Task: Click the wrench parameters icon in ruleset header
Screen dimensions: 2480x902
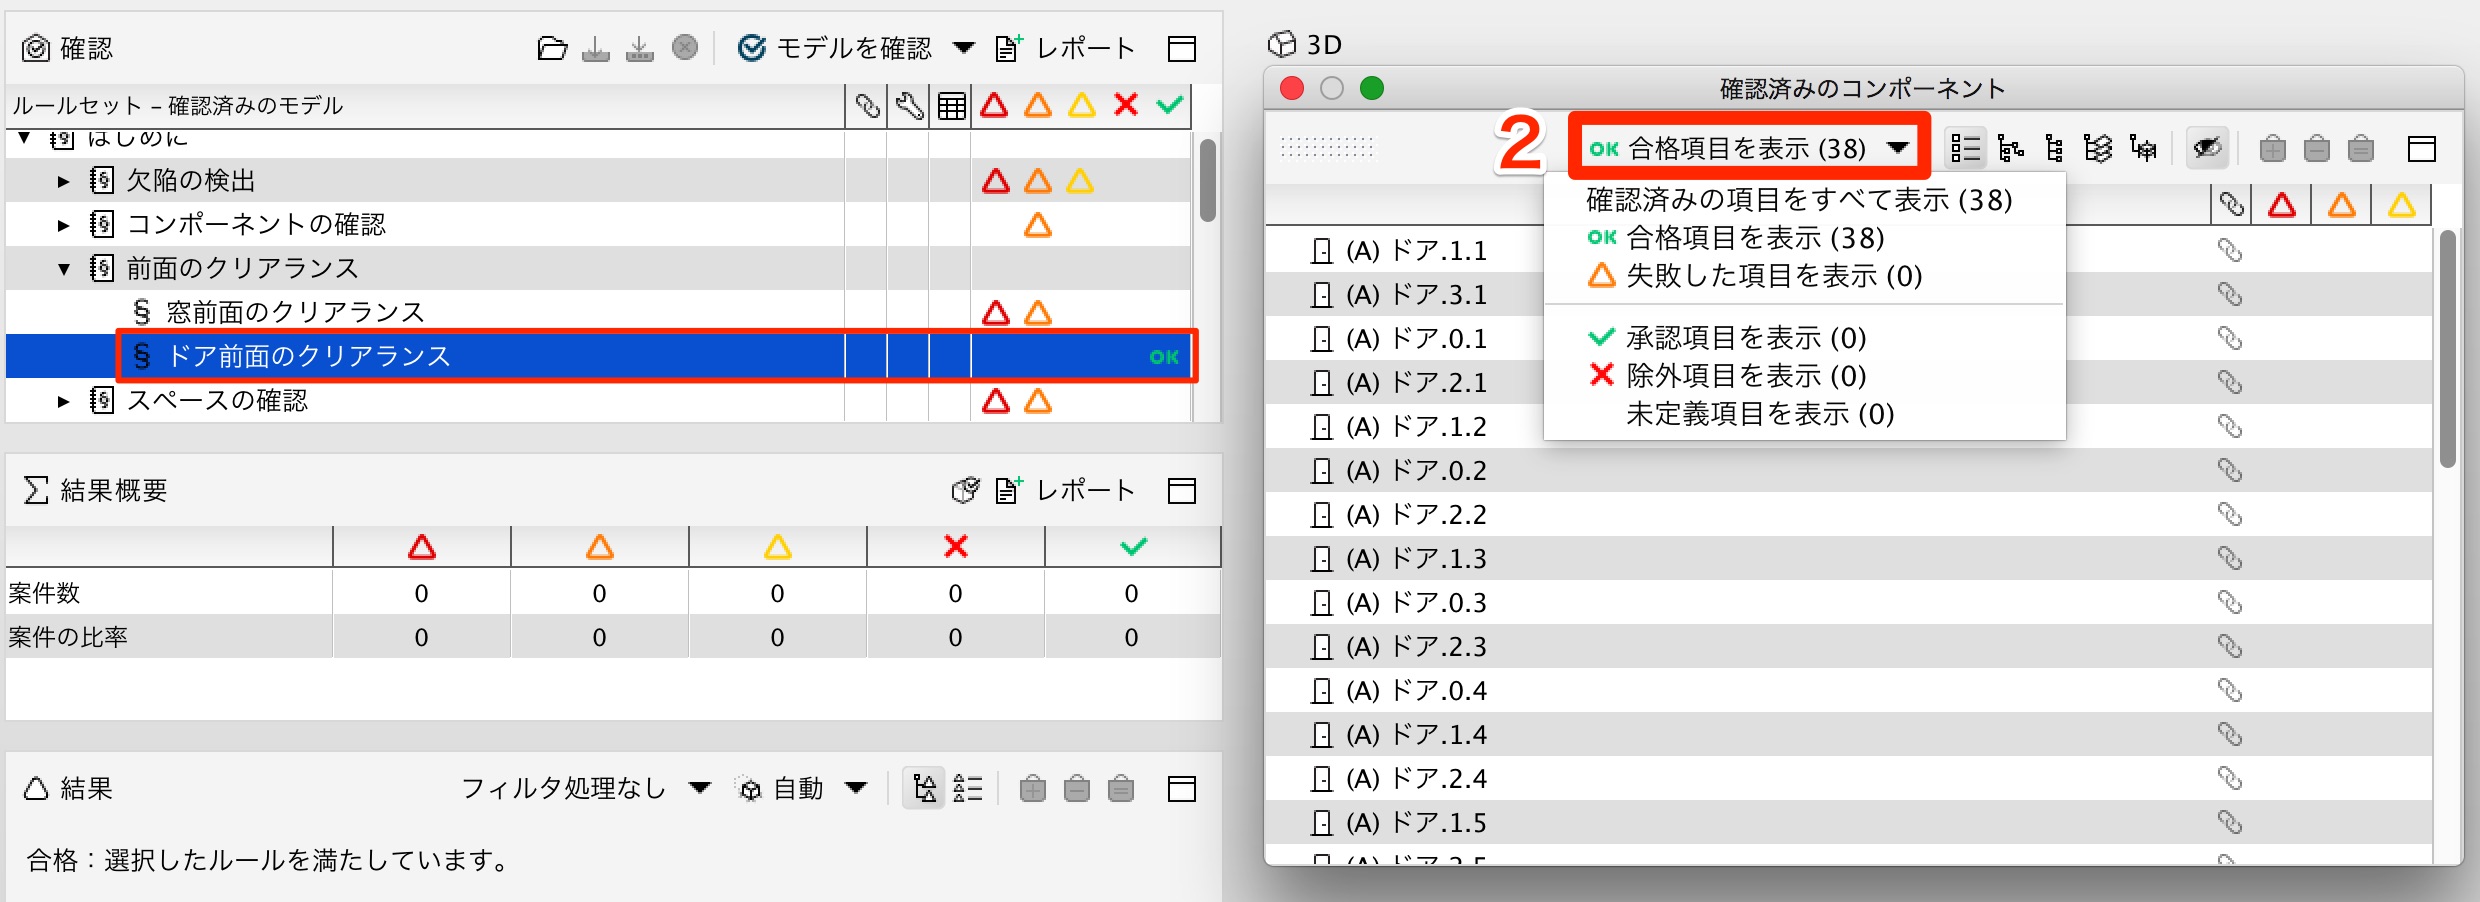Action: [909, 106]
